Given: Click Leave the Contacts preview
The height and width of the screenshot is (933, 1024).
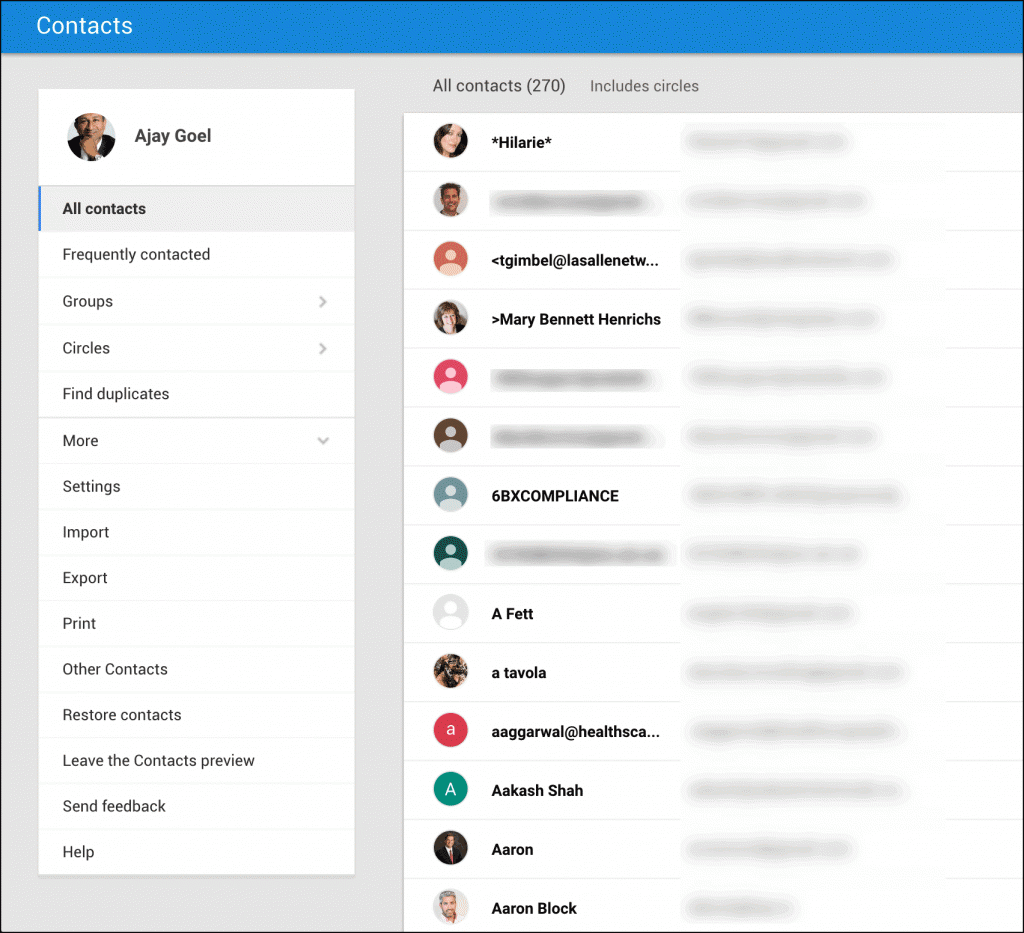Looking at the screenshot, I should tap(158, 761).
